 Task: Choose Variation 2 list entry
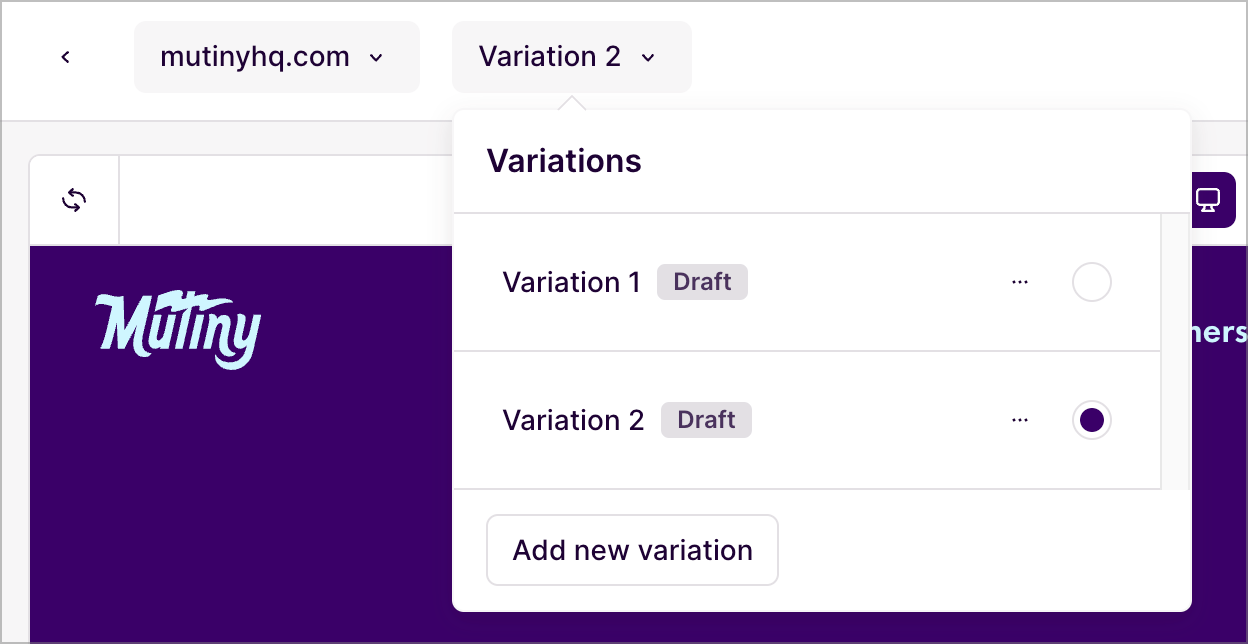(806, 420)
